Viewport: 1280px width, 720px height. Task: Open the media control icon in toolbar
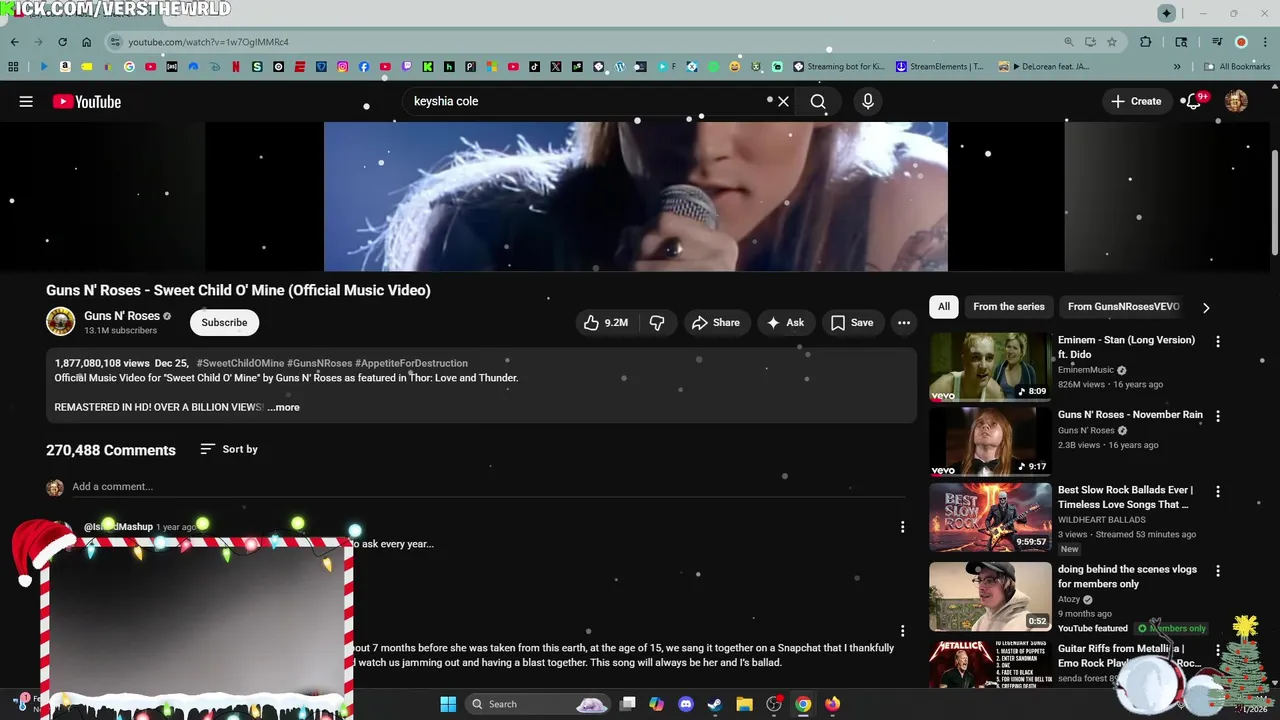click(x=1217, y=42)
